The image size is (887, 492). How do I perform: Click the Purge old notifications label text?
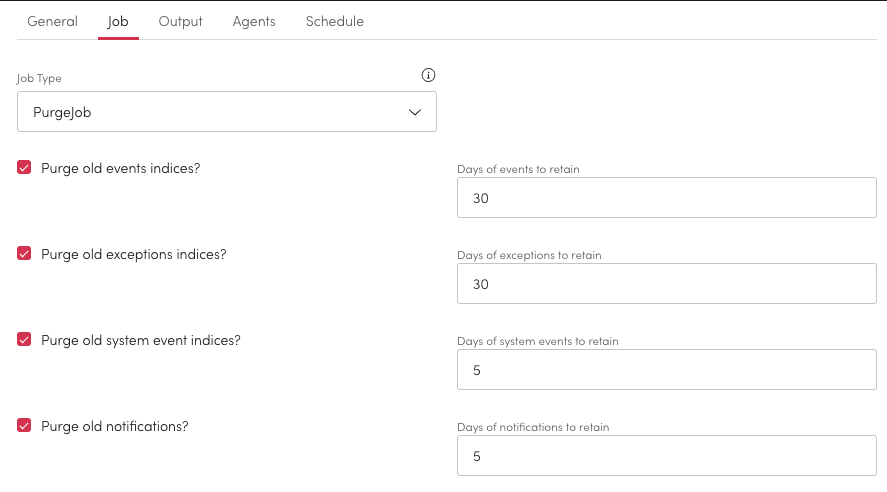tap(115, 426)
